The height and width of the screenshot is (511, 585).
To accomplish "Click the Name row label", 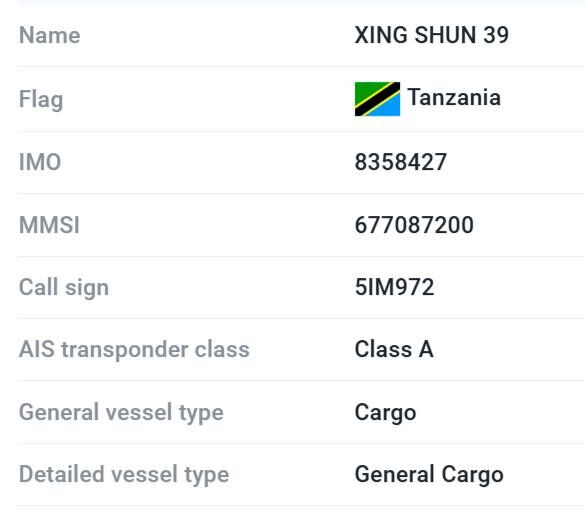I will point(50,35).
